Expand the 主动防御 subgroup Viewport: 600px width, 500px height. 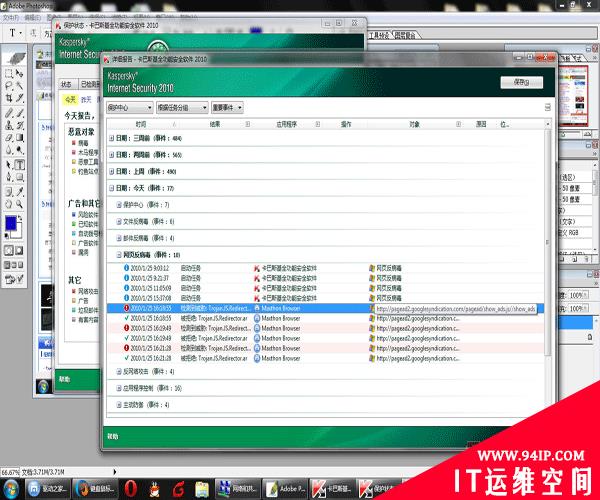tap(119, 405)
